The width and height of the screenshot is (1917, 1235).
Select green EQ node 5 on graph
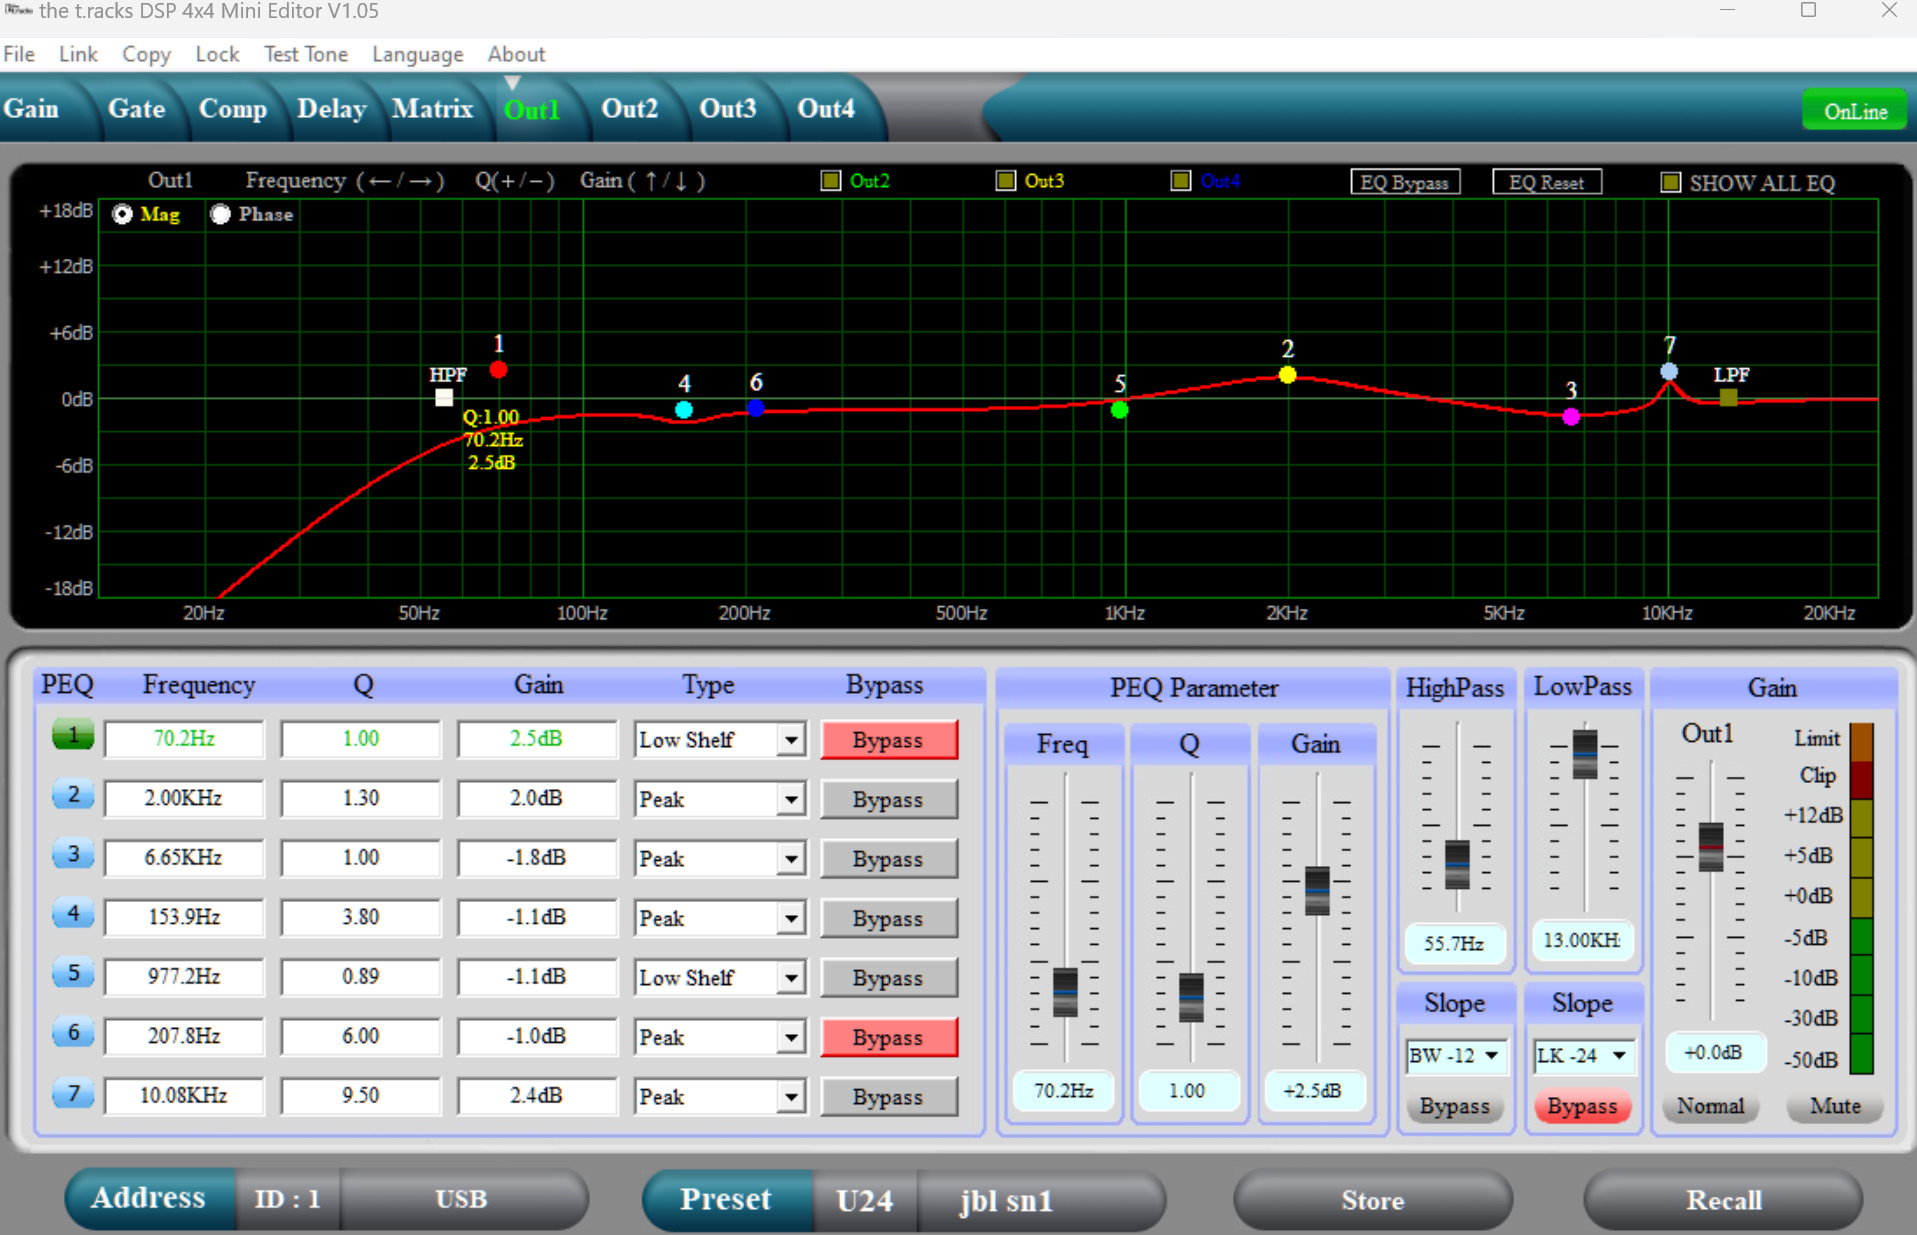point(1120,410)
